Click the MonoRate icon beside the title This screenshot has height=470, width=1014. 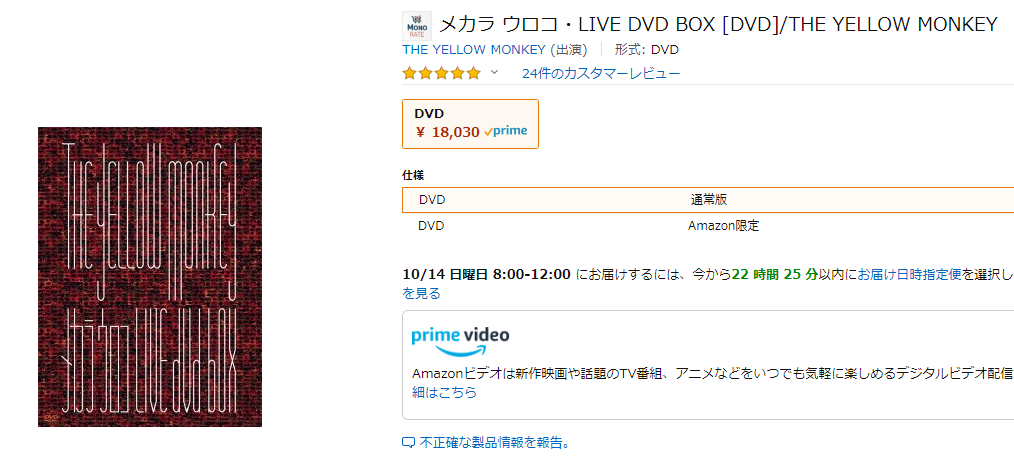[416, 25]
